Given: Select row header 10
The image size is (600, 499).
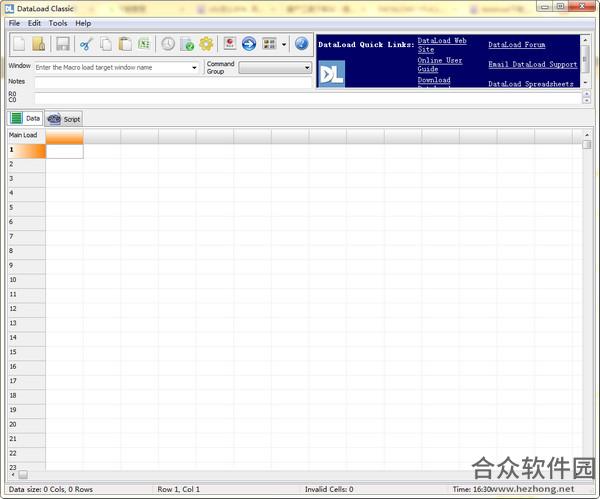Looking at the screenshot, I should pos(26,280).
